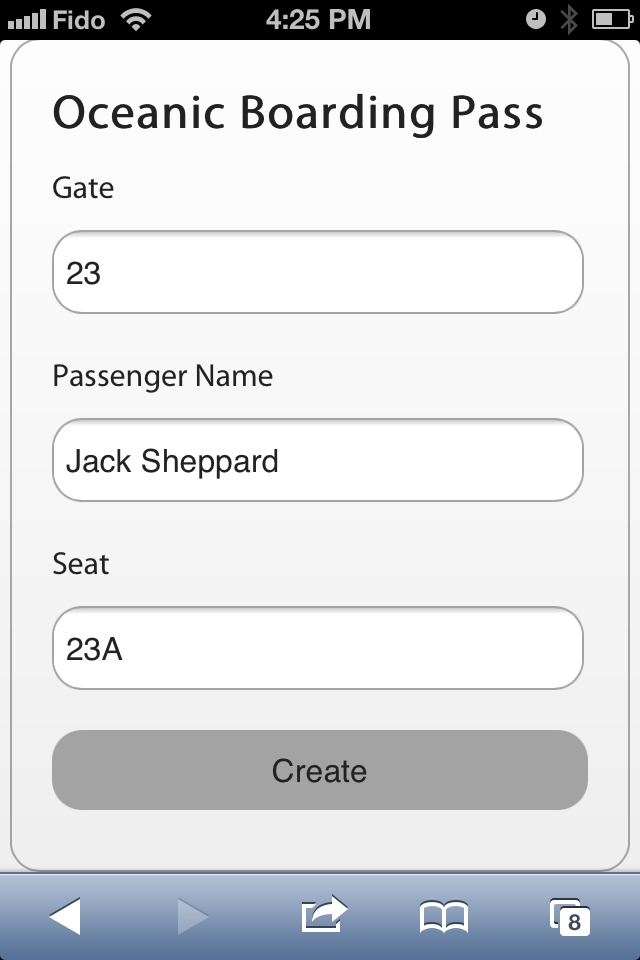This screenshot has width=640, height=960.
Task: Tap the Safari forward arrow
Action: (192, 915)
